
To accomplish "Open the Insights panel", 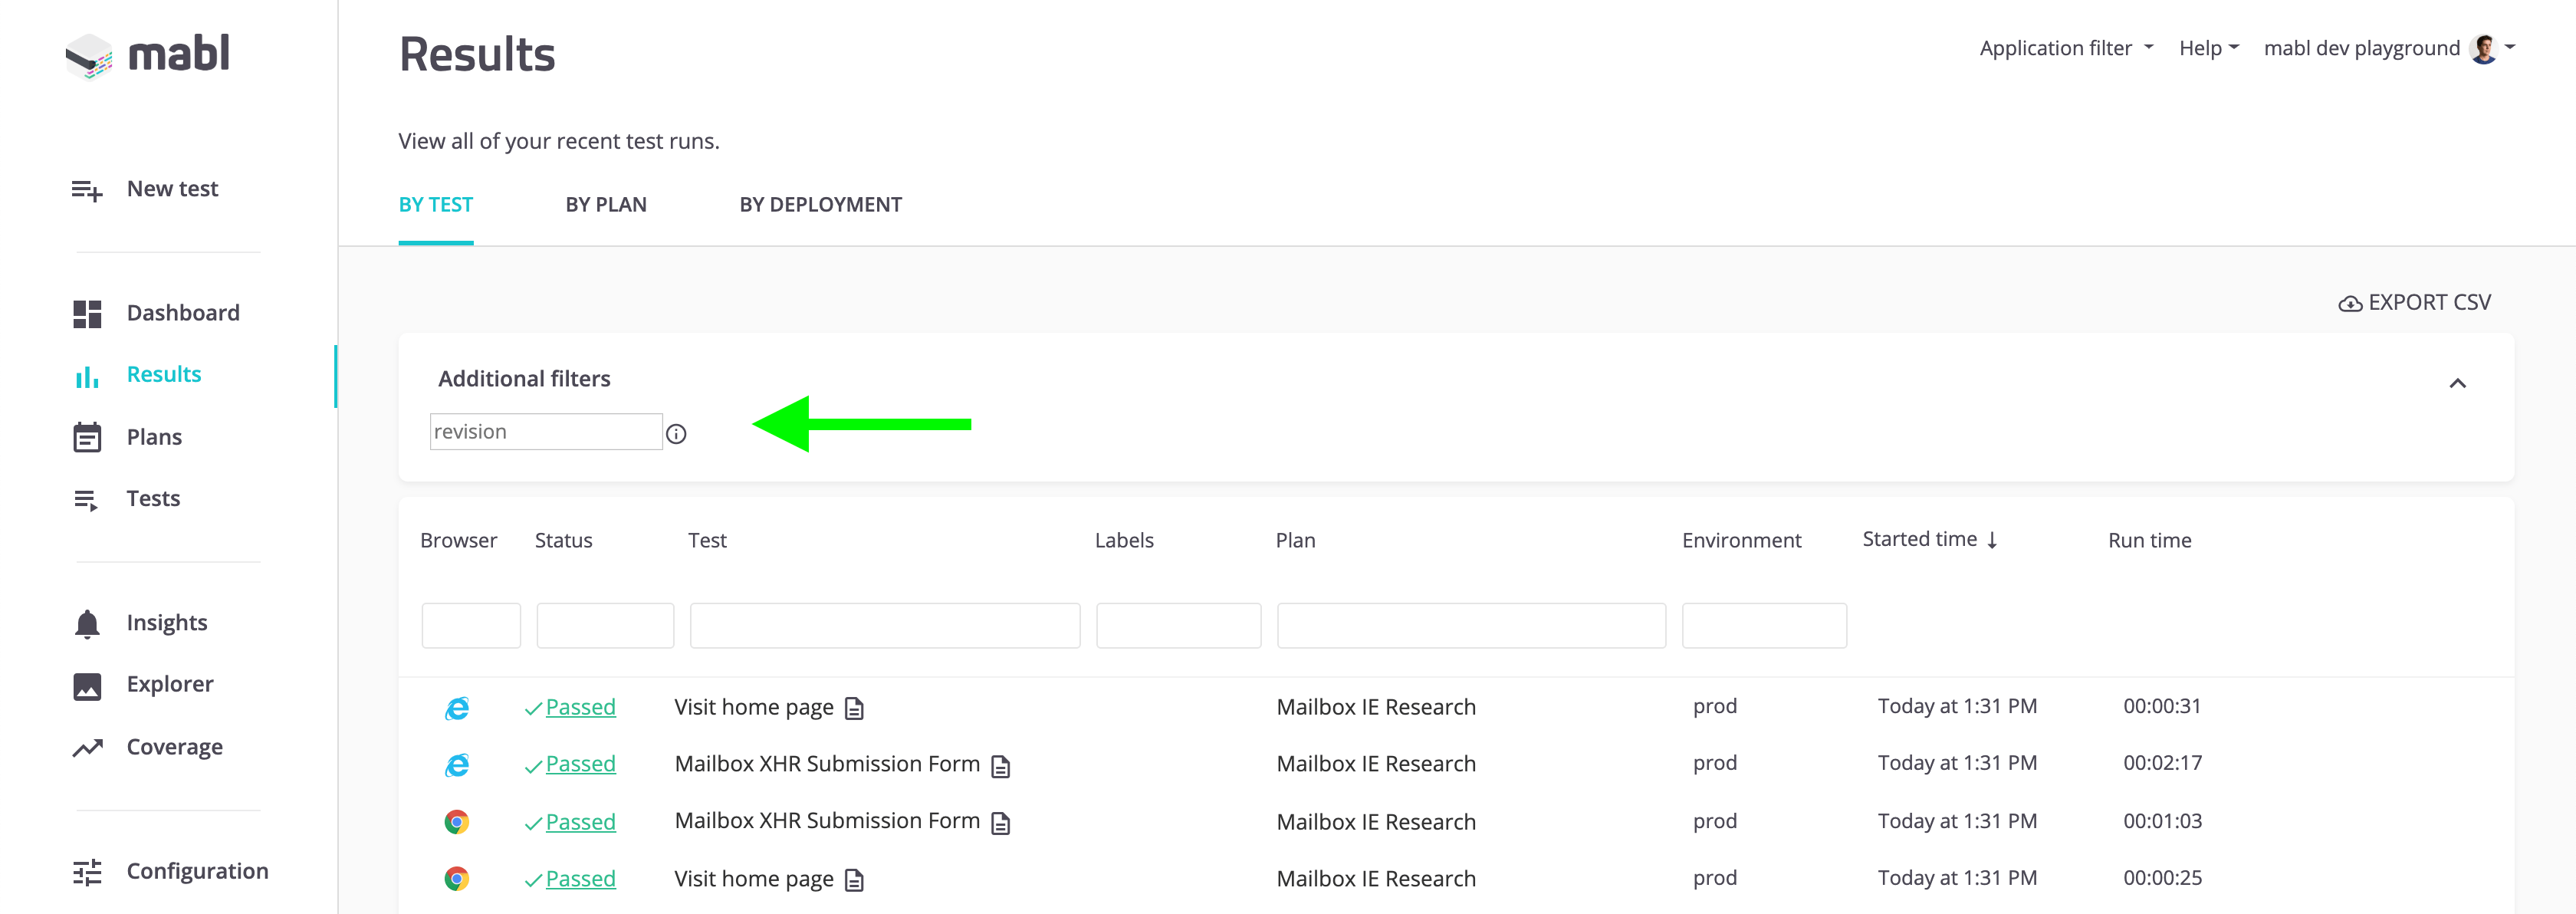I will (166, 622).
